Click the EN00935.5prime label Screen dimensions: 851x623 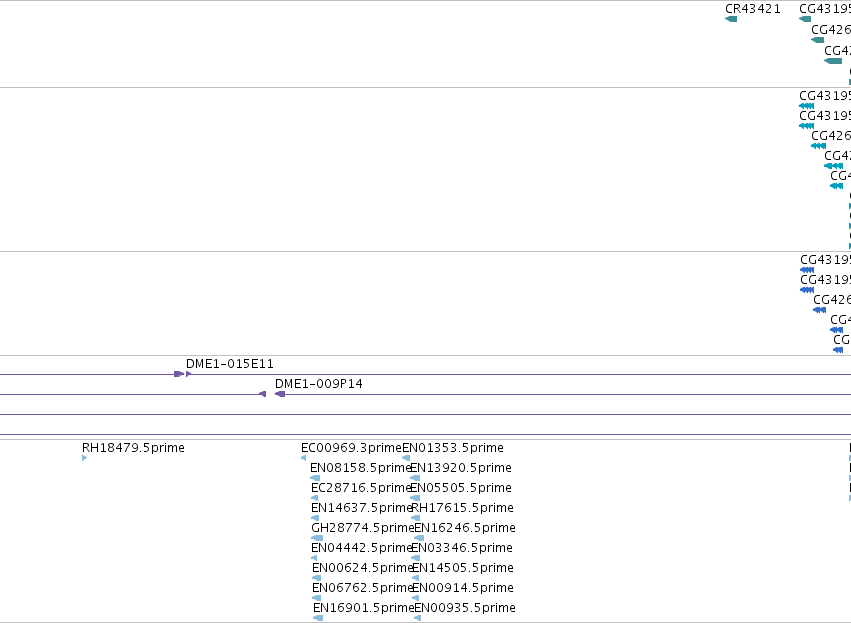(465, 608)
